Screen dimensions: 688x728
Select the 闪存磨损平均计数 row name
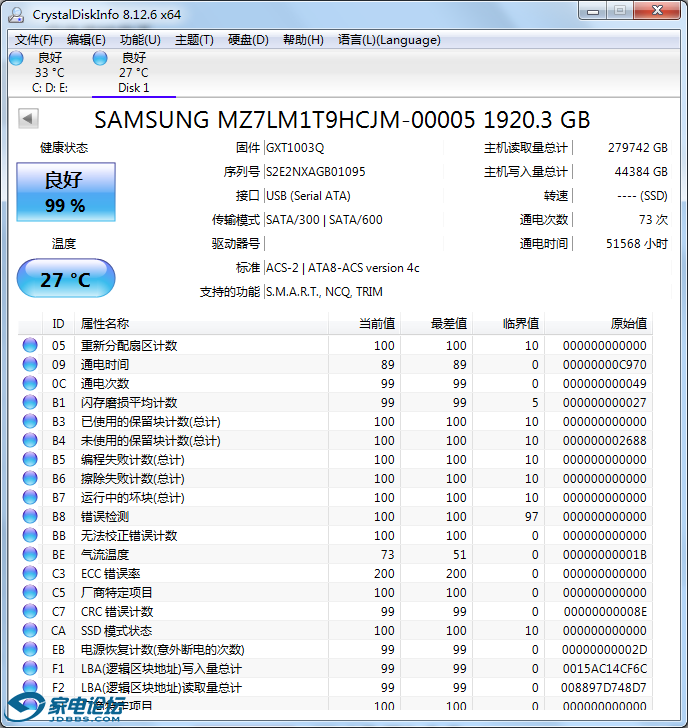(129, 403)
